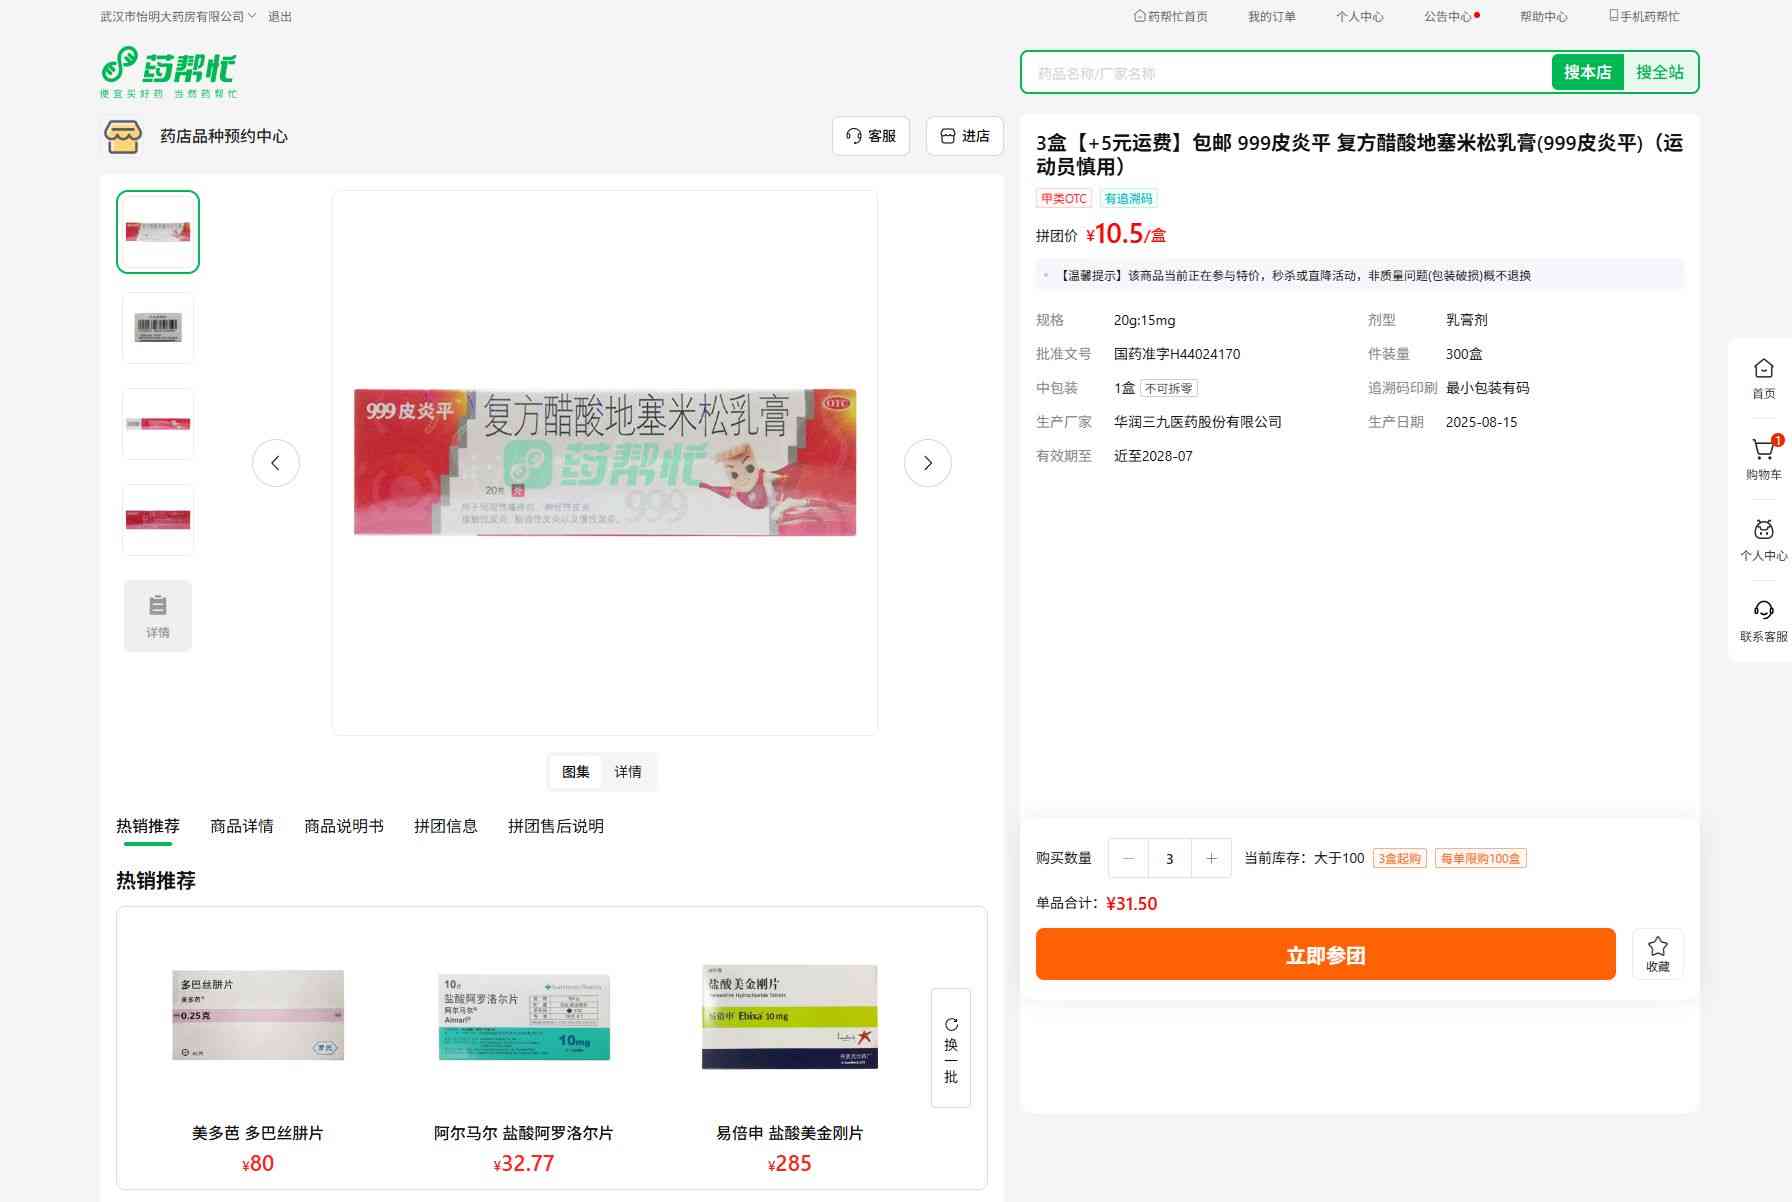This screenshot has width=1792, height=1202.
Task: Toggle gallery view to 详情
Action: [628, 772]
